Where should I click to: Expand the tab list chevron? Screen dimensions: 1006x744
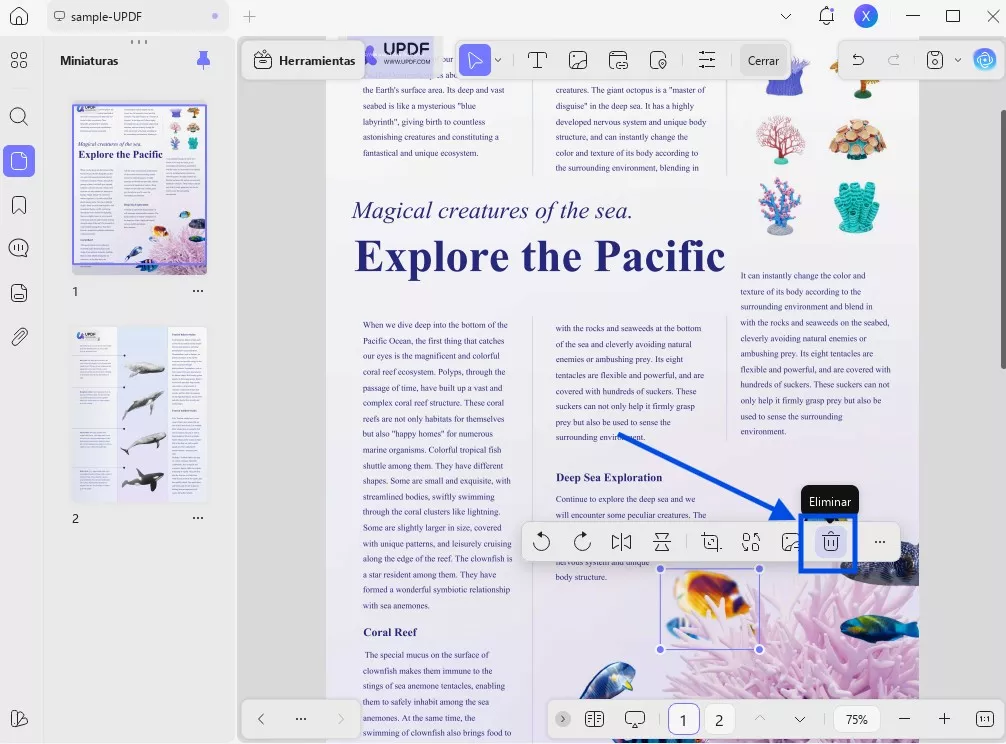pos(785,17)
